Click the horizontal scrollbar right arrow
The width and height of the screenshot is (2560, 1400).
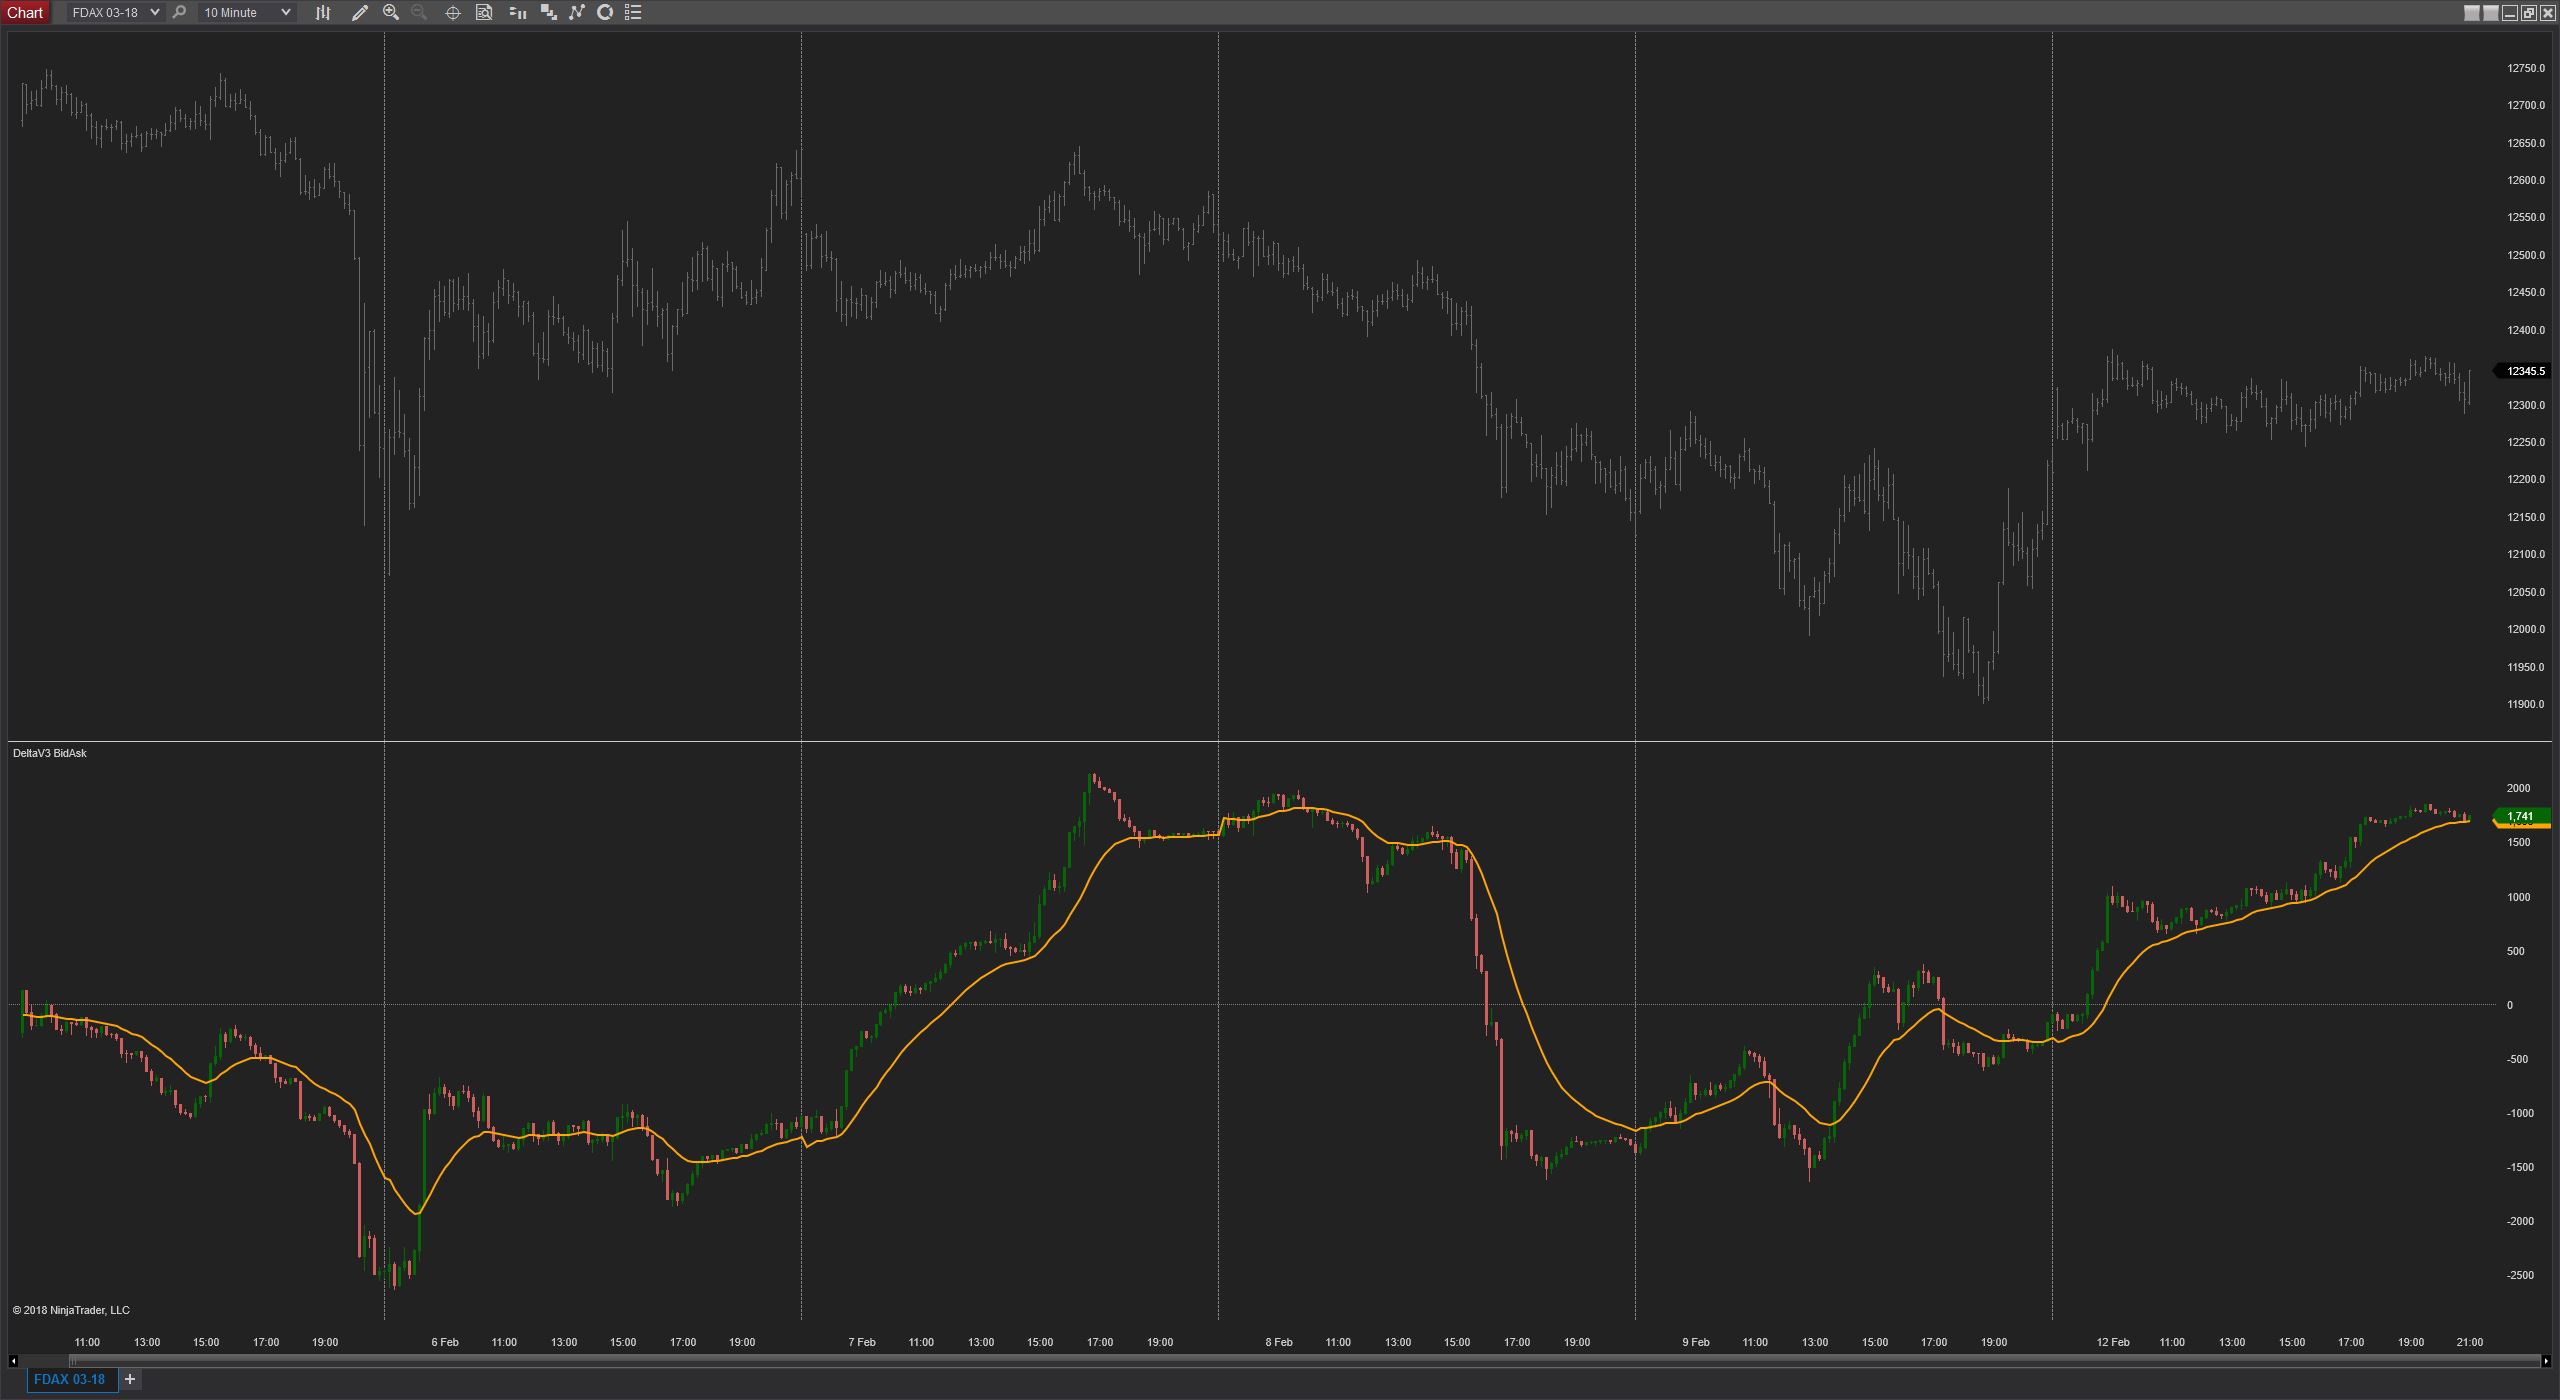coord(2546,1361)
